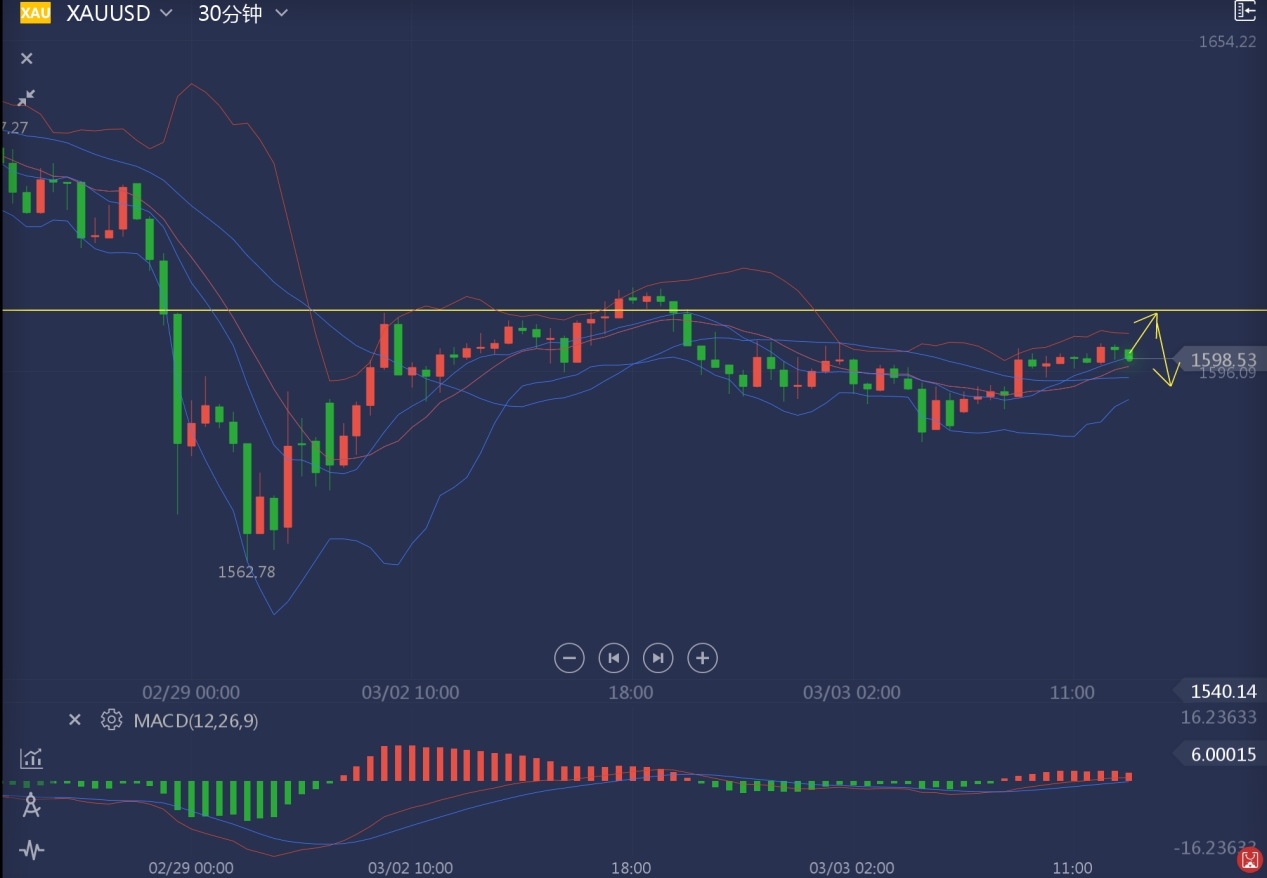Hide the main chart indicator via its X toggle
This screenshot has width=1267, height=878.
[26, 58]
